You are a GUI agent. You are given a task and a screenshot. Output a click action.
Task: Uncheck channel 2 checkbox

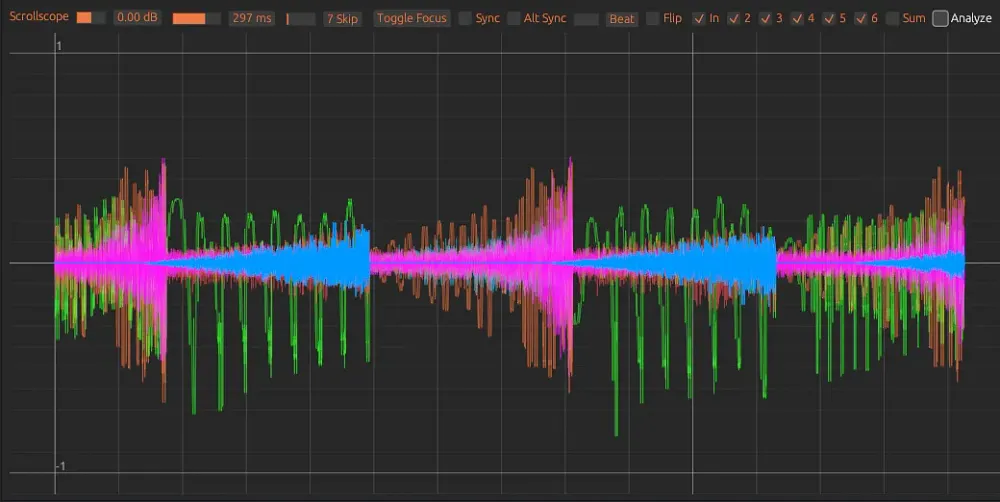pyautogui.click(x=734, y=19)
